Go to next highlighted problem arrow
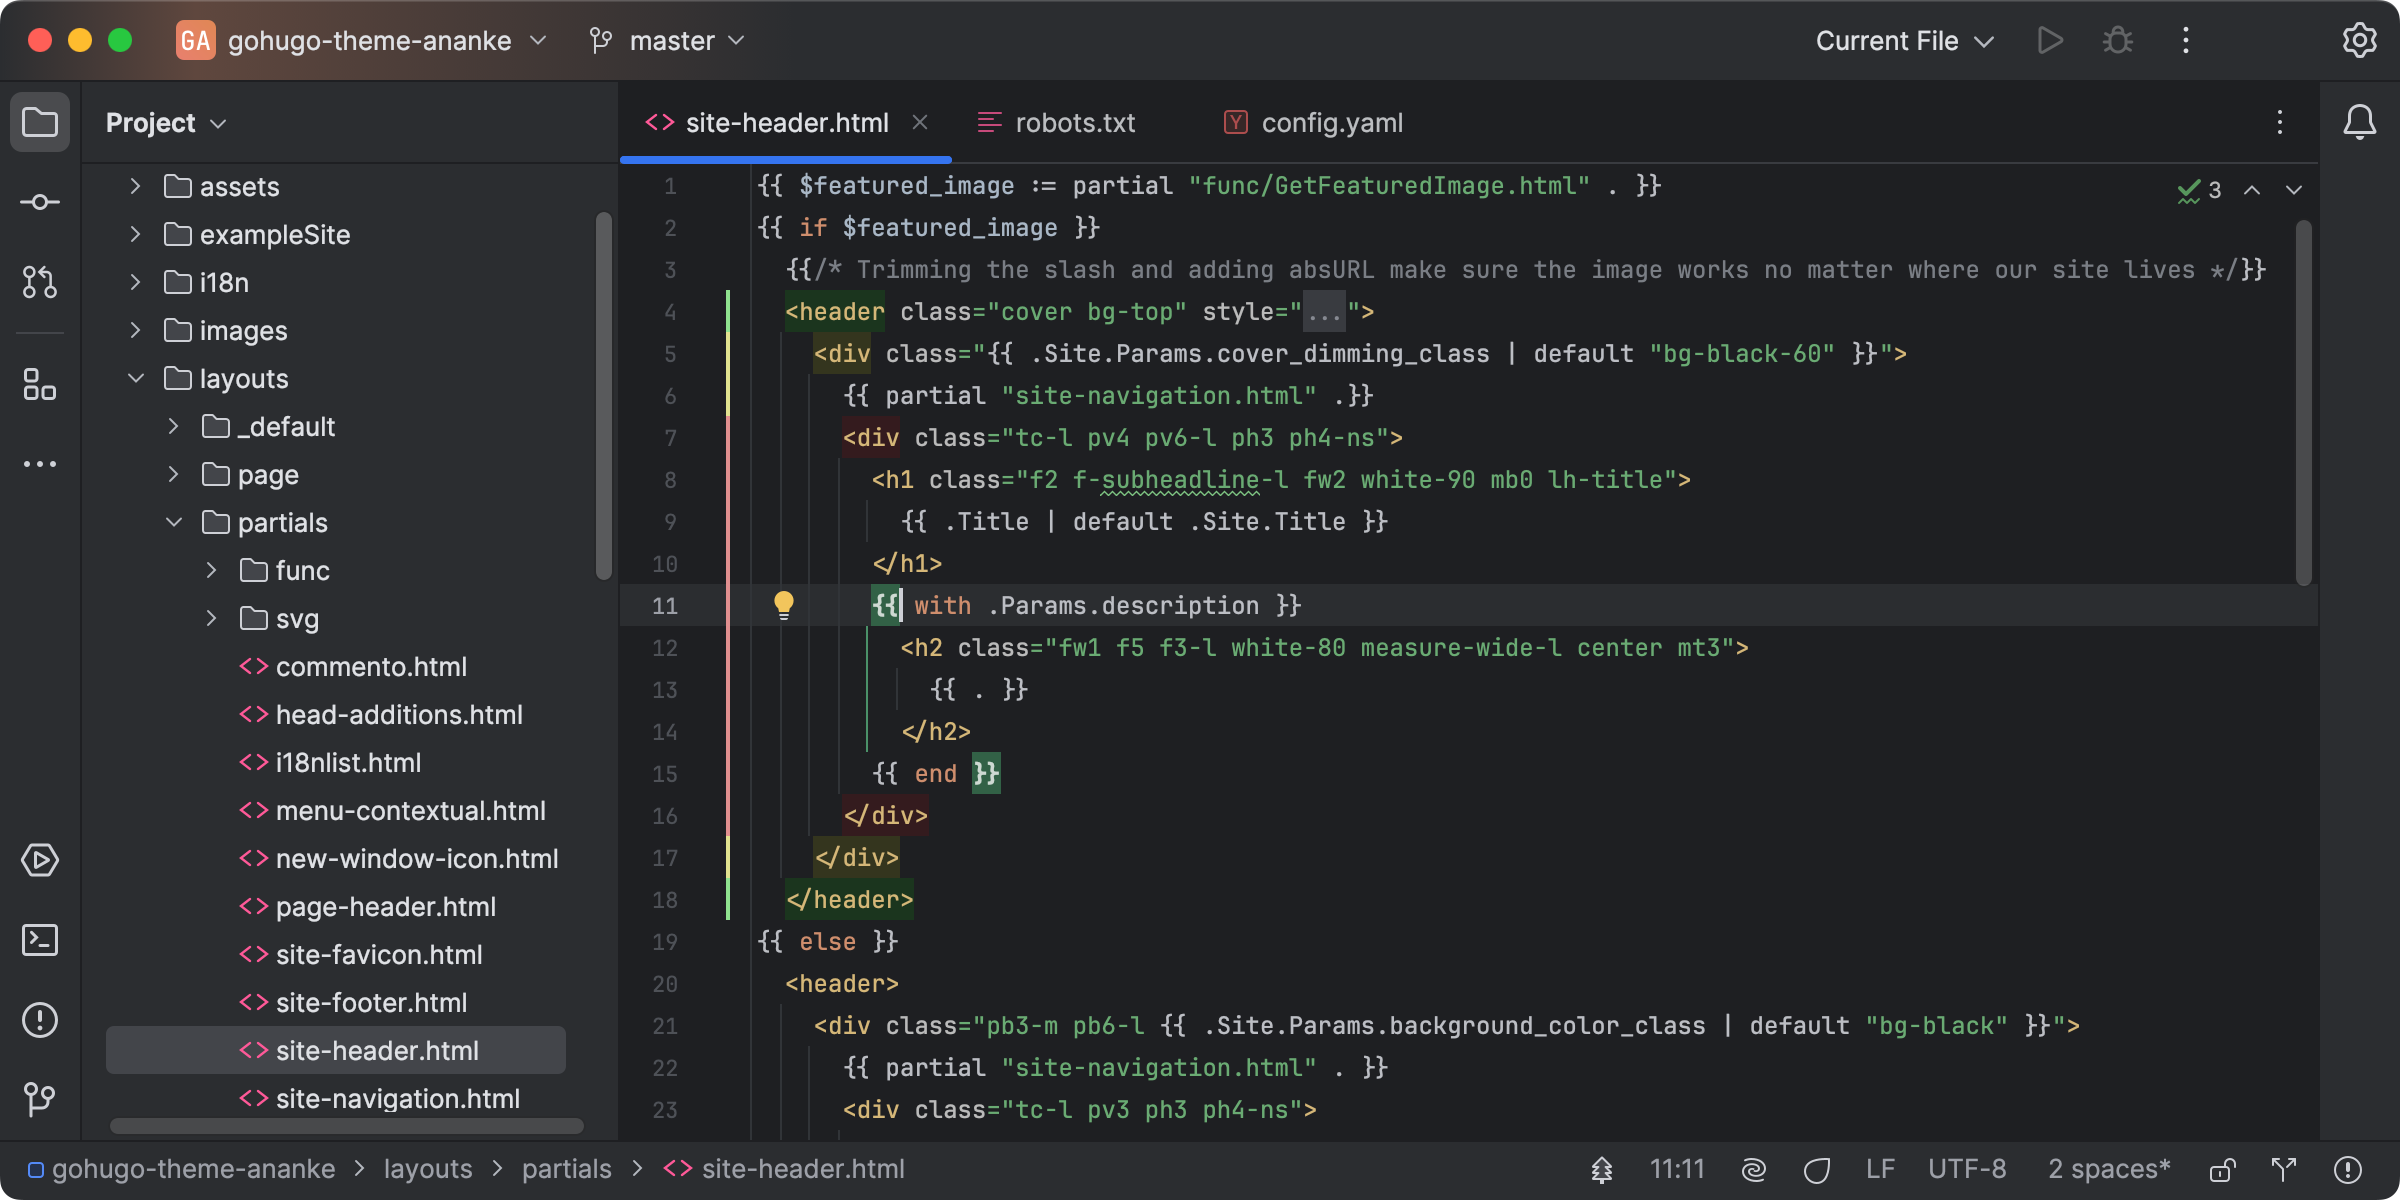2400x1200 pixels. 2294,190
